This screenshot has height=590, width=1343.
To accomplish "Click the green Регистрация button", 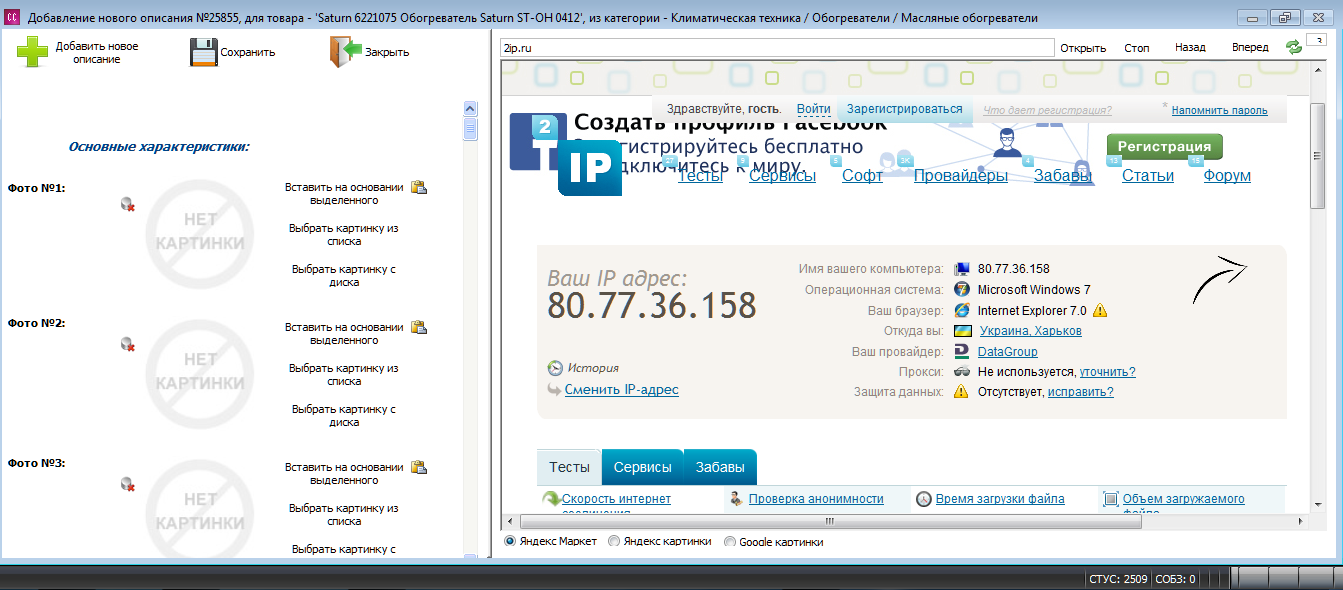I will click(1164, 146).
